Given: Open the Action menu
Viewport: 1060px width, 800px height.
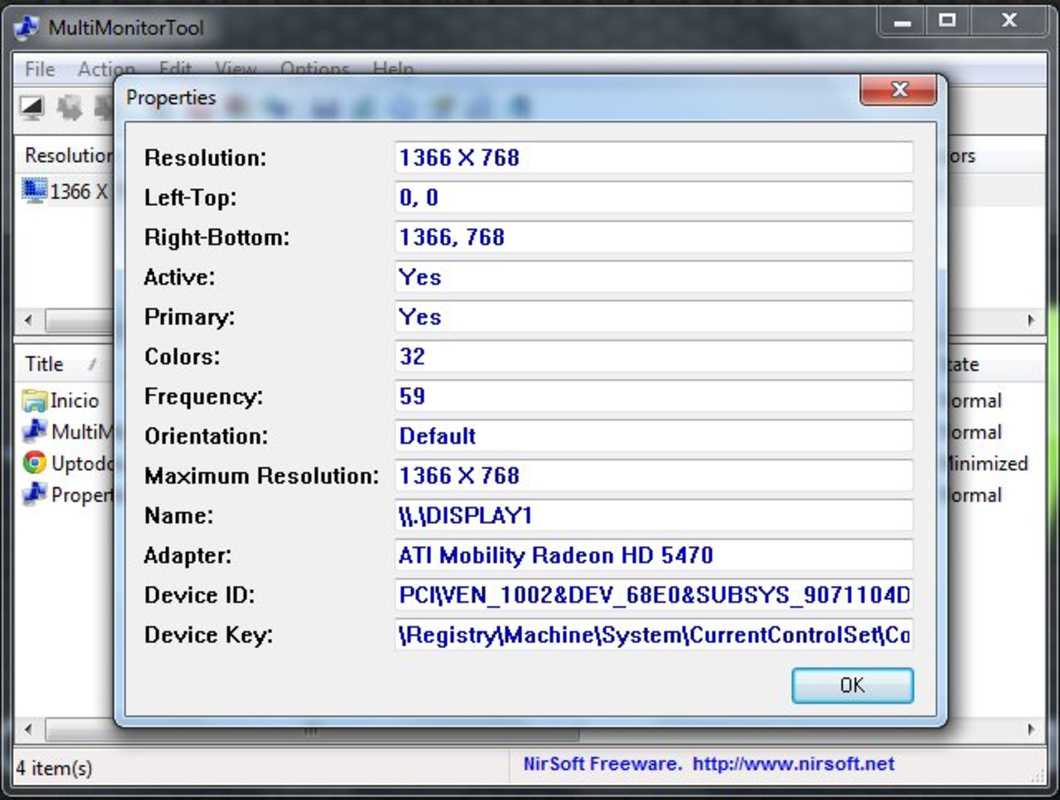Looking at the screenshot, I should click(x=105, y=69).
